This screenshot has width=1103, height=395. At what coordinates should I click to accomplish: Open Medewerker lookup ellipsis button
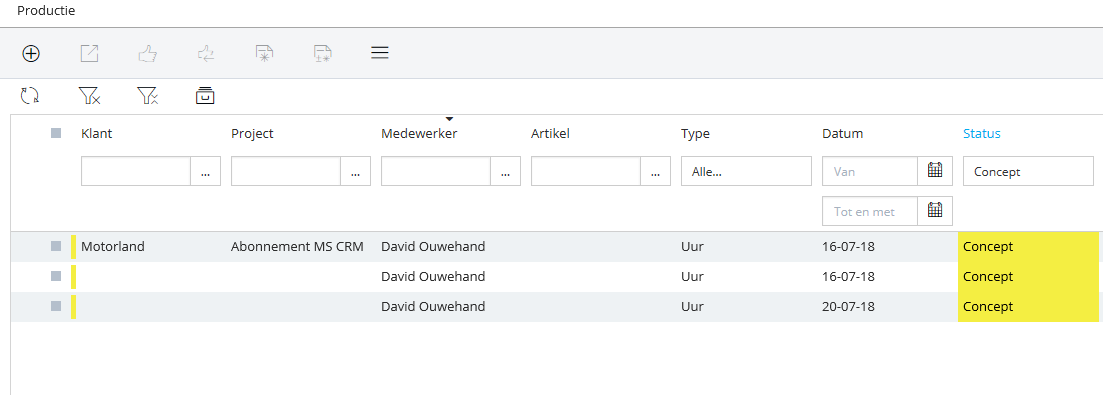point(505,171)
